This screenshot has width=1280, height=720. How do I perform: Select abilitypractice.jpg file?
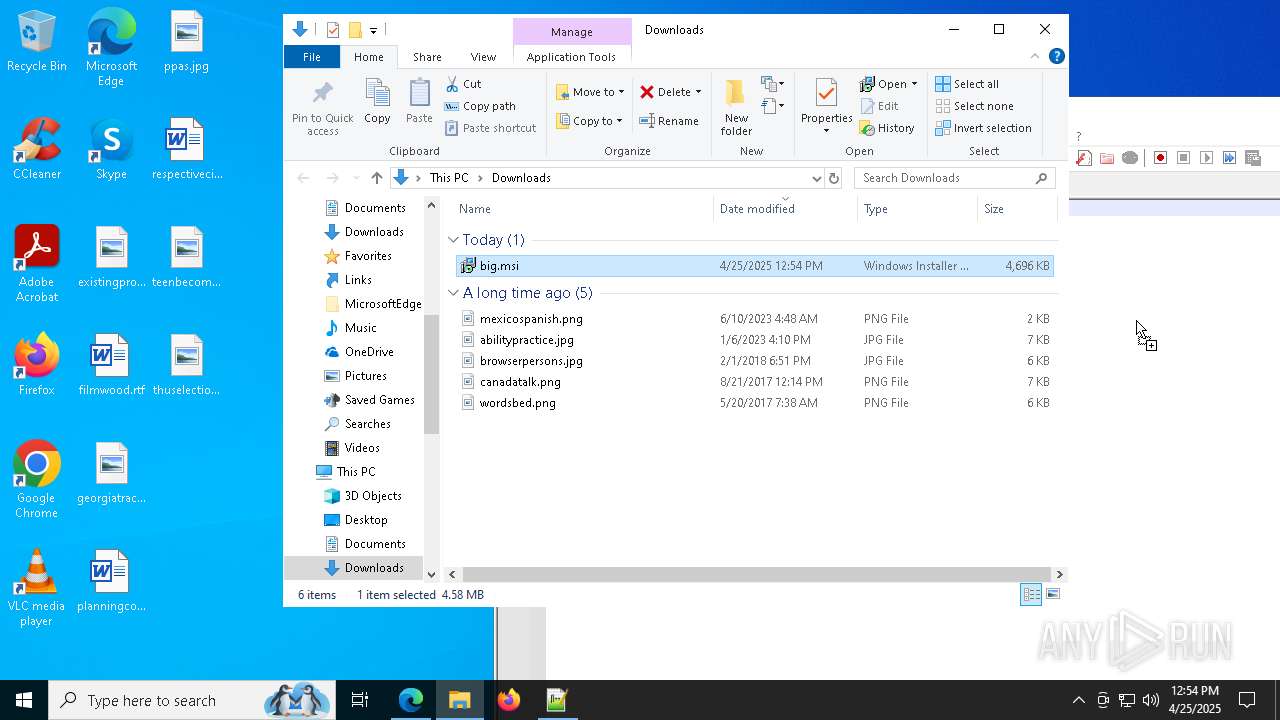pyautogui.click(x=754, y=340)
